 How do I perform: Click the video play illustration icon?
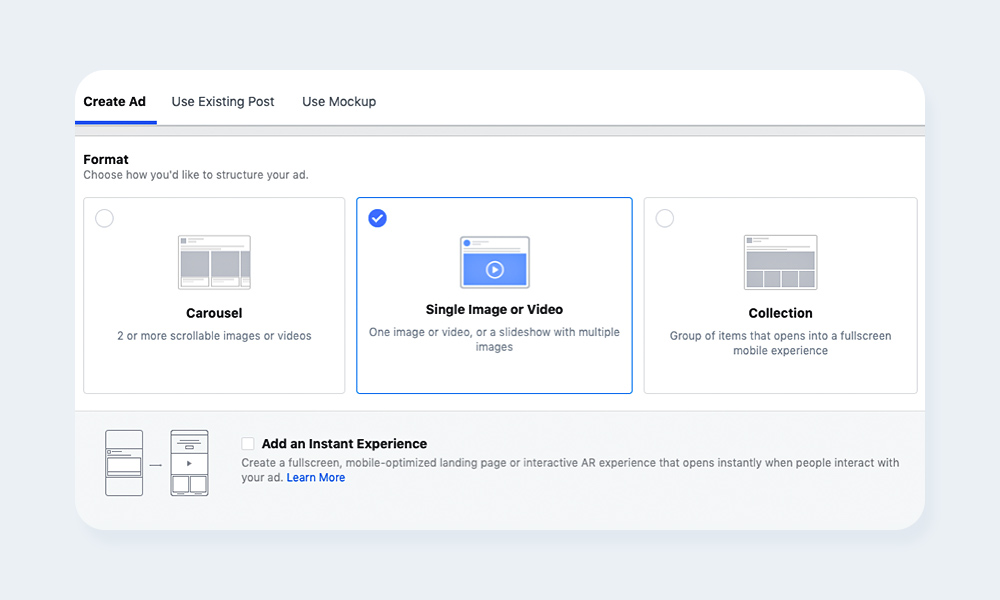pos(495,262)
